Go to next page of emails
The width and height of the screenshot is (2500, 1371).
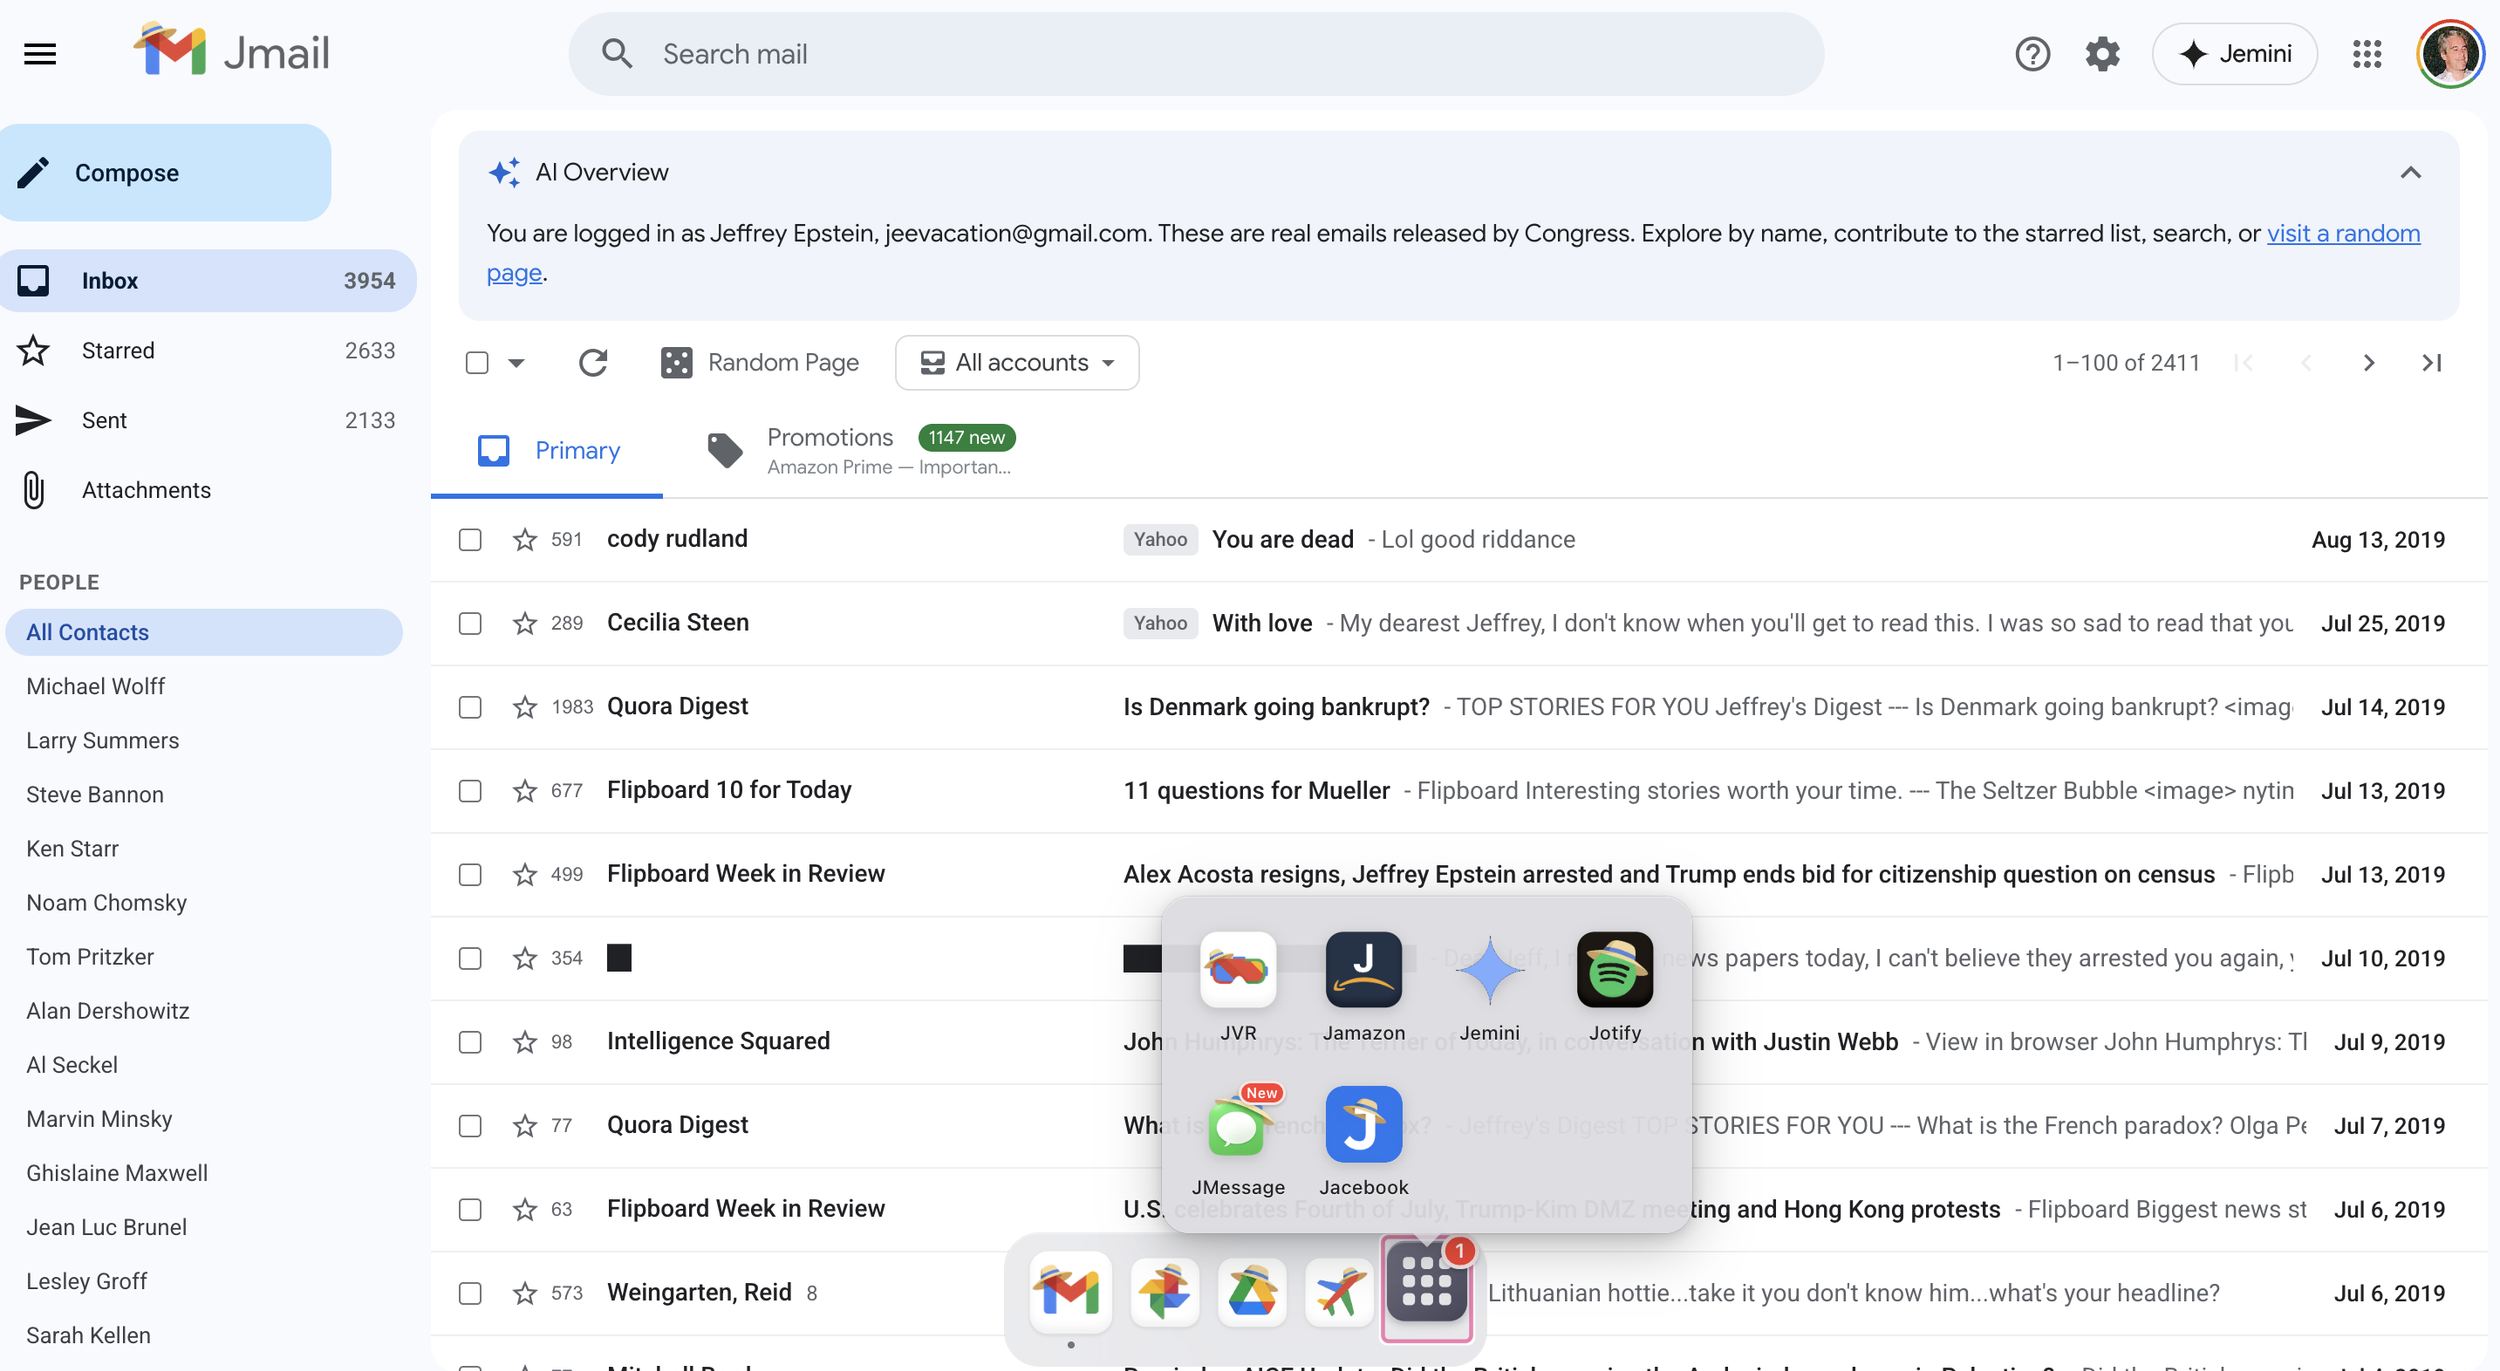(2368, 363)
